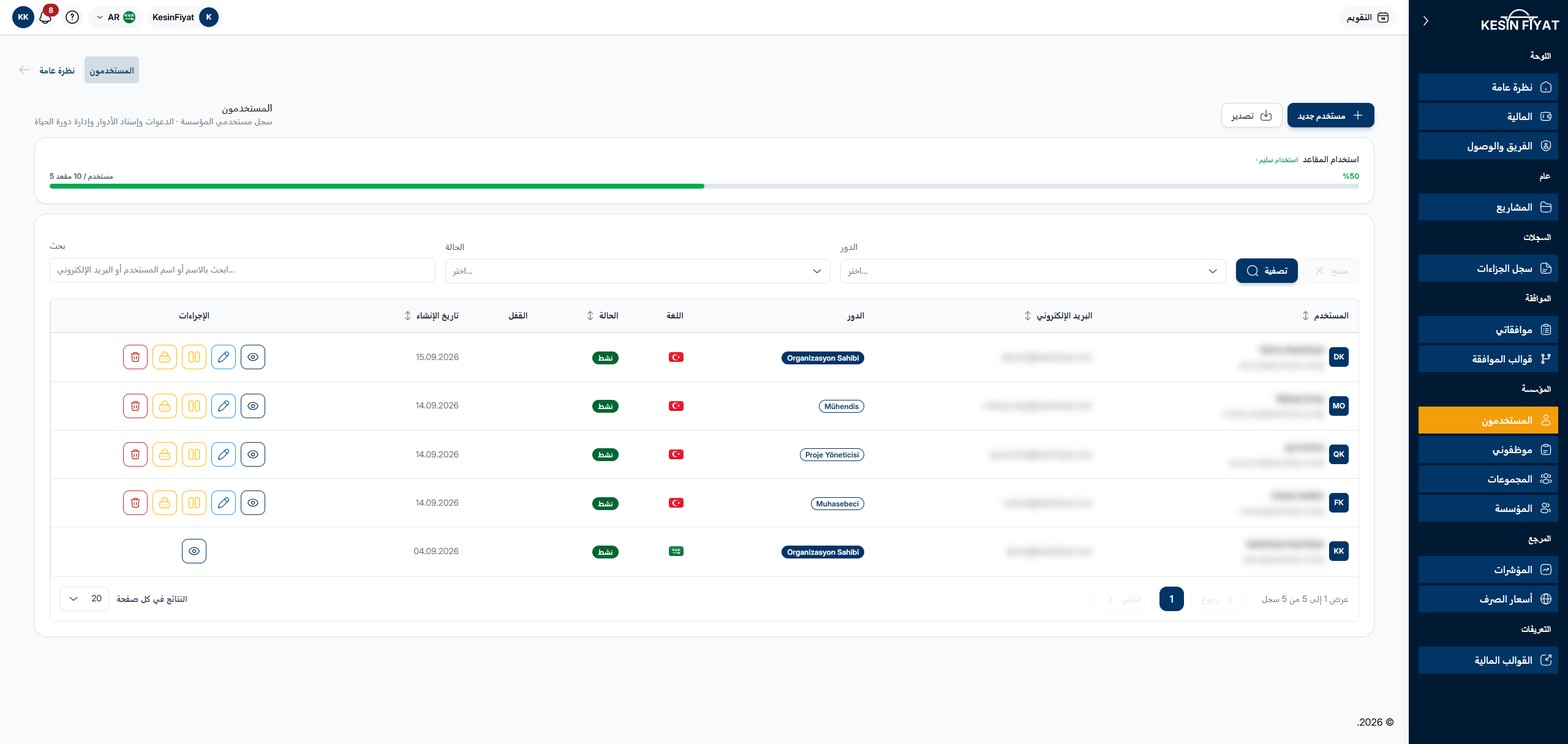Click the lock icon in the FK row

pyautogui.click(x=165, y=503)
